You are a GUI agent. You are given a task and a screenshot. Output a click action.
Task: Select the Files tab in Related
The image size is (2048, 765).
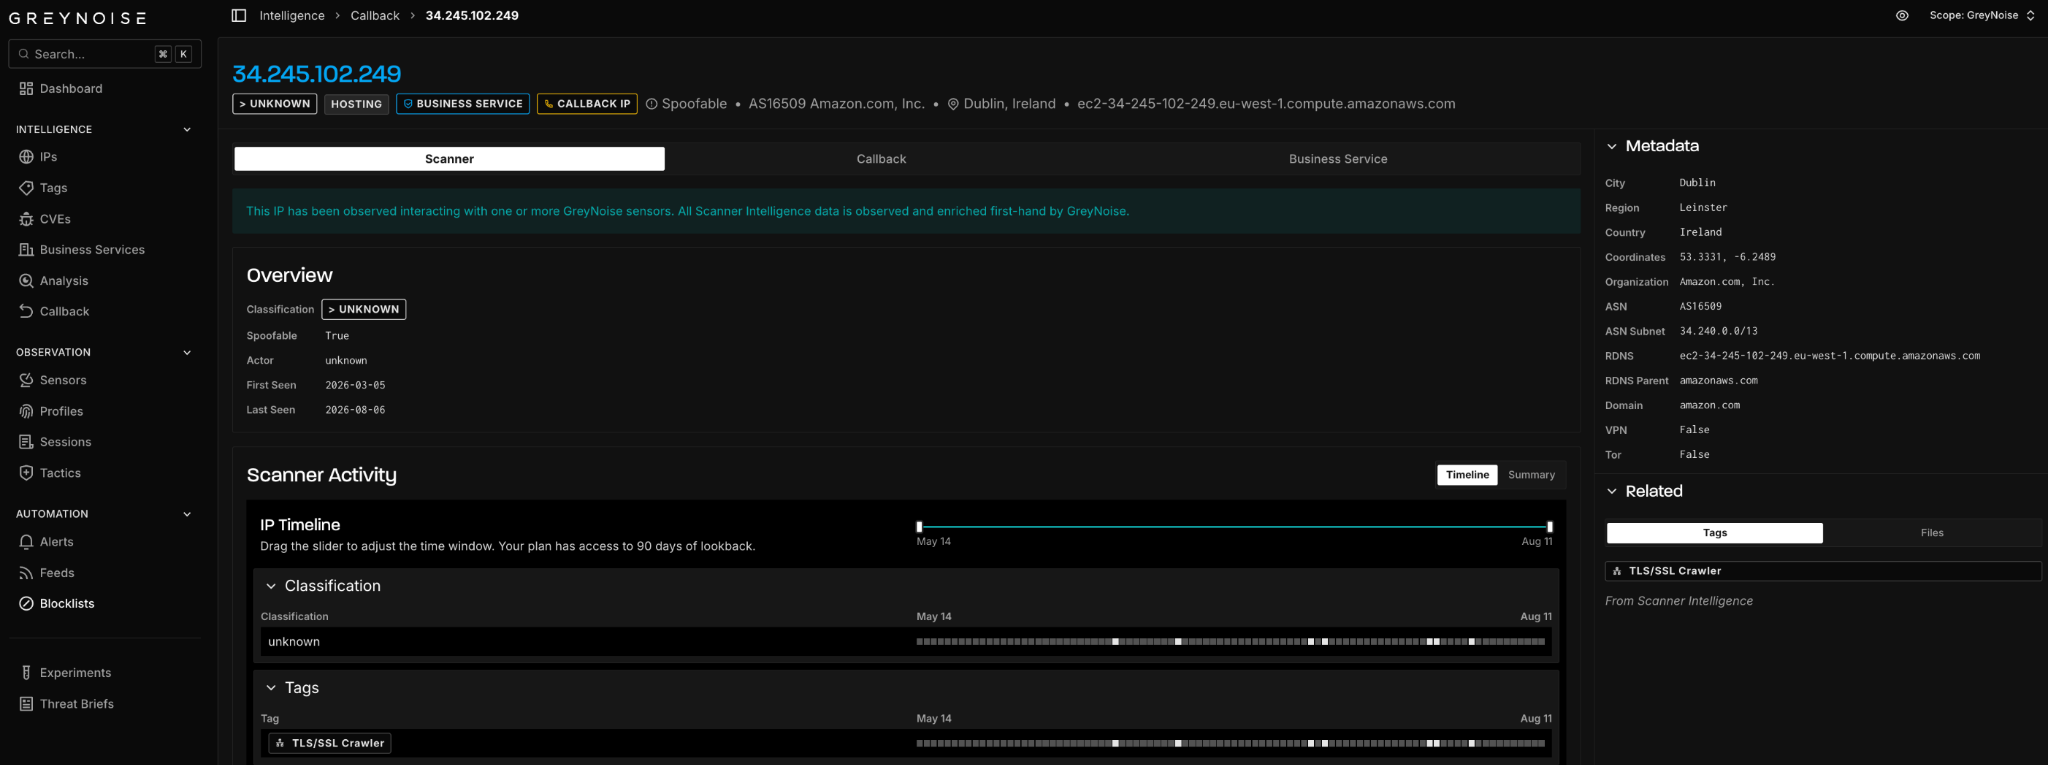point(1932,533)
